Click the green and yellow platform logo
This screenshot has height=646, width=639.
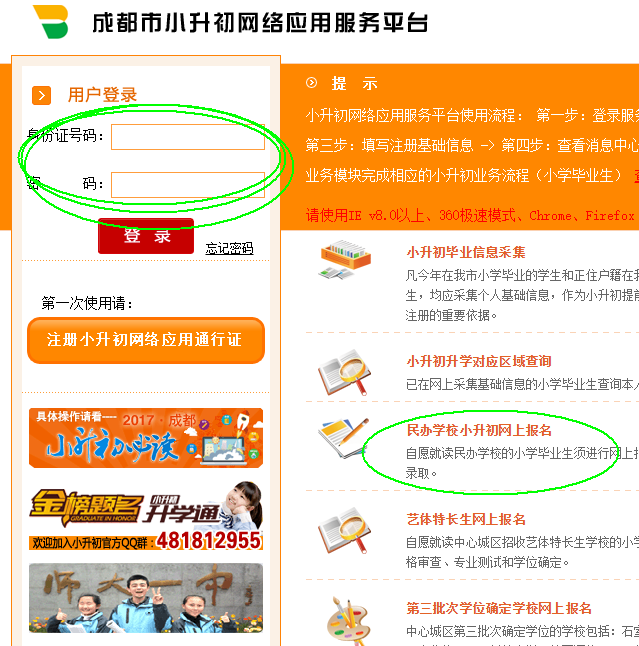[51, 22]
